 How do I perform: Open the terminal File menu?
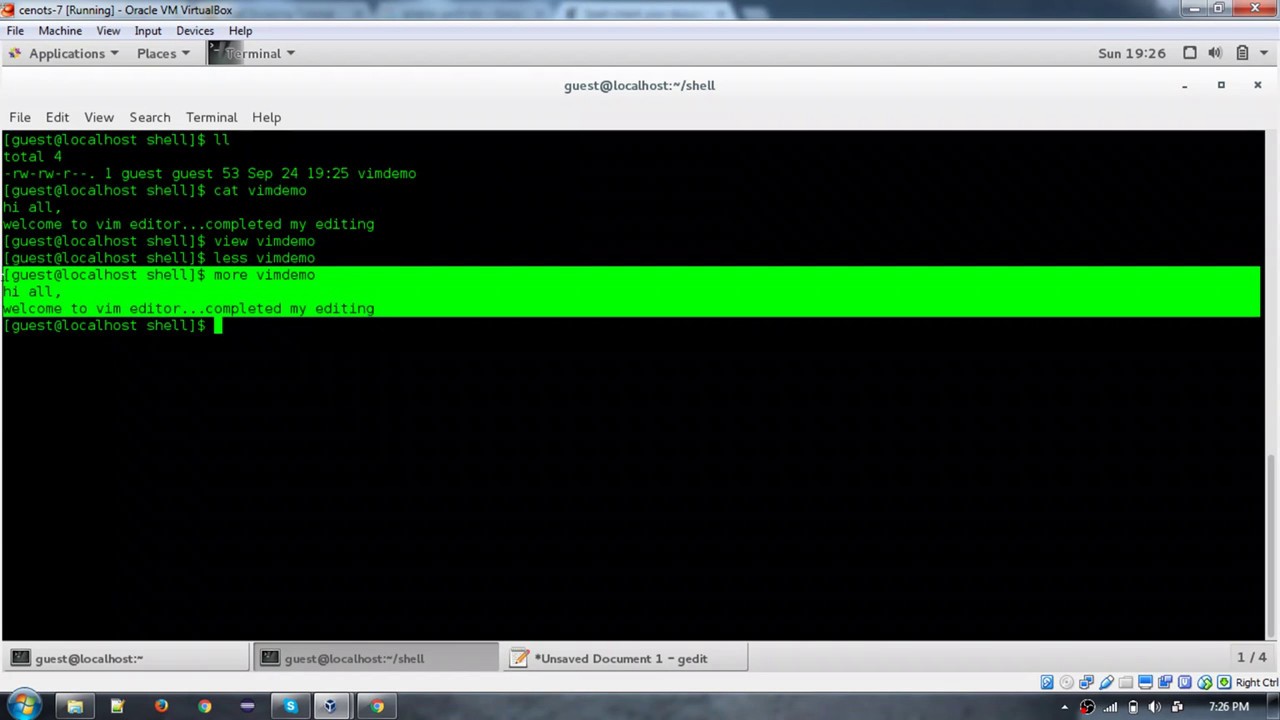pos(20,117)
